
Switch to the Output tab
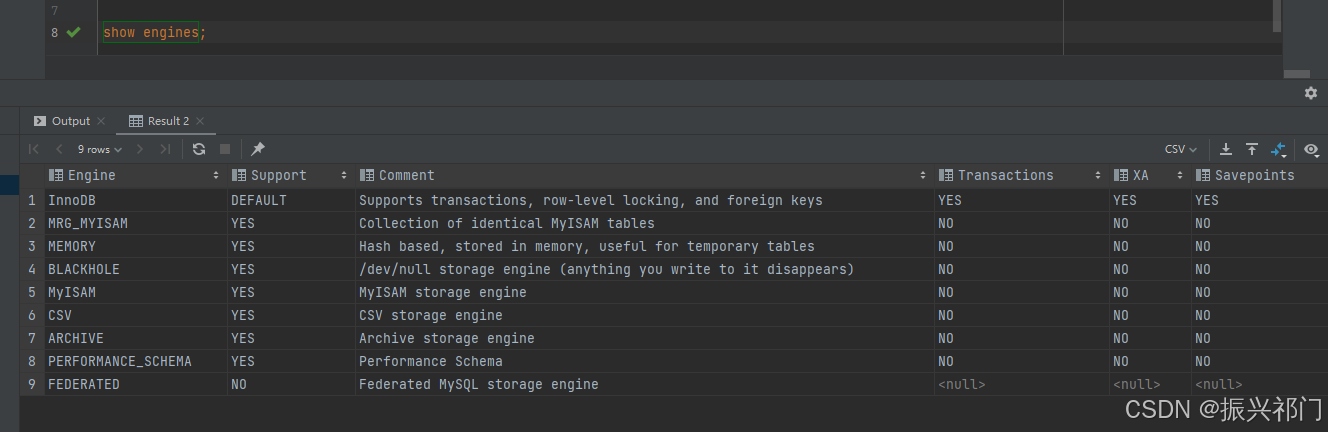62,121
